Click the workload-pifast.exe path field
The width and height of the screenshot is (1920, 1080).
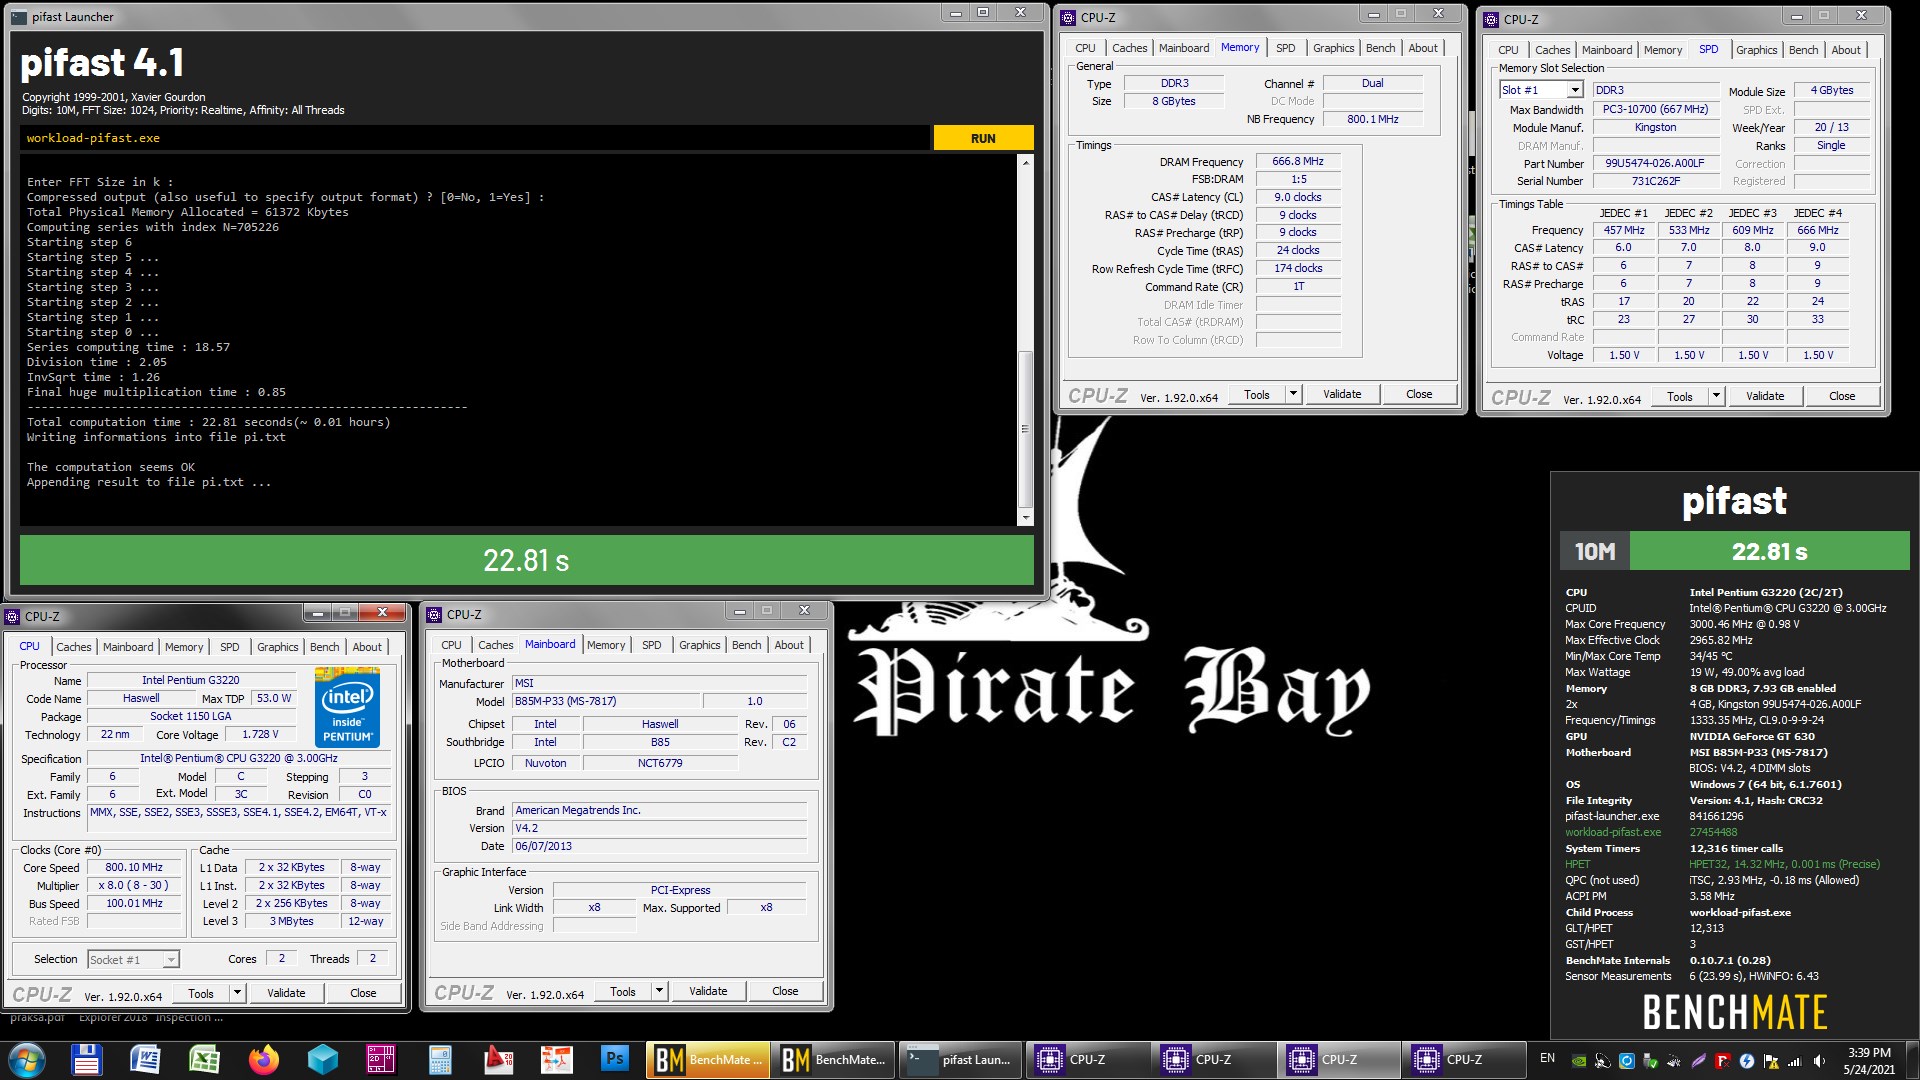(x=475, y=138)
